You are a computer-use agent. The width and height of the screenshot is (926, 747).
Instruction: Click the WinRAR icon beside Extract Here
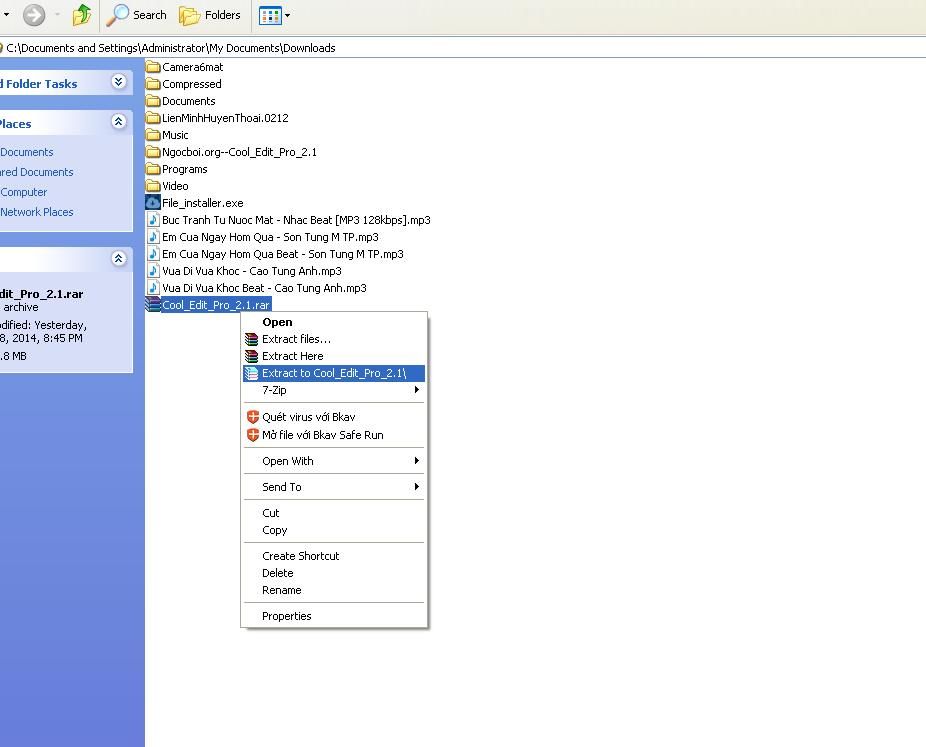point(252,356)
